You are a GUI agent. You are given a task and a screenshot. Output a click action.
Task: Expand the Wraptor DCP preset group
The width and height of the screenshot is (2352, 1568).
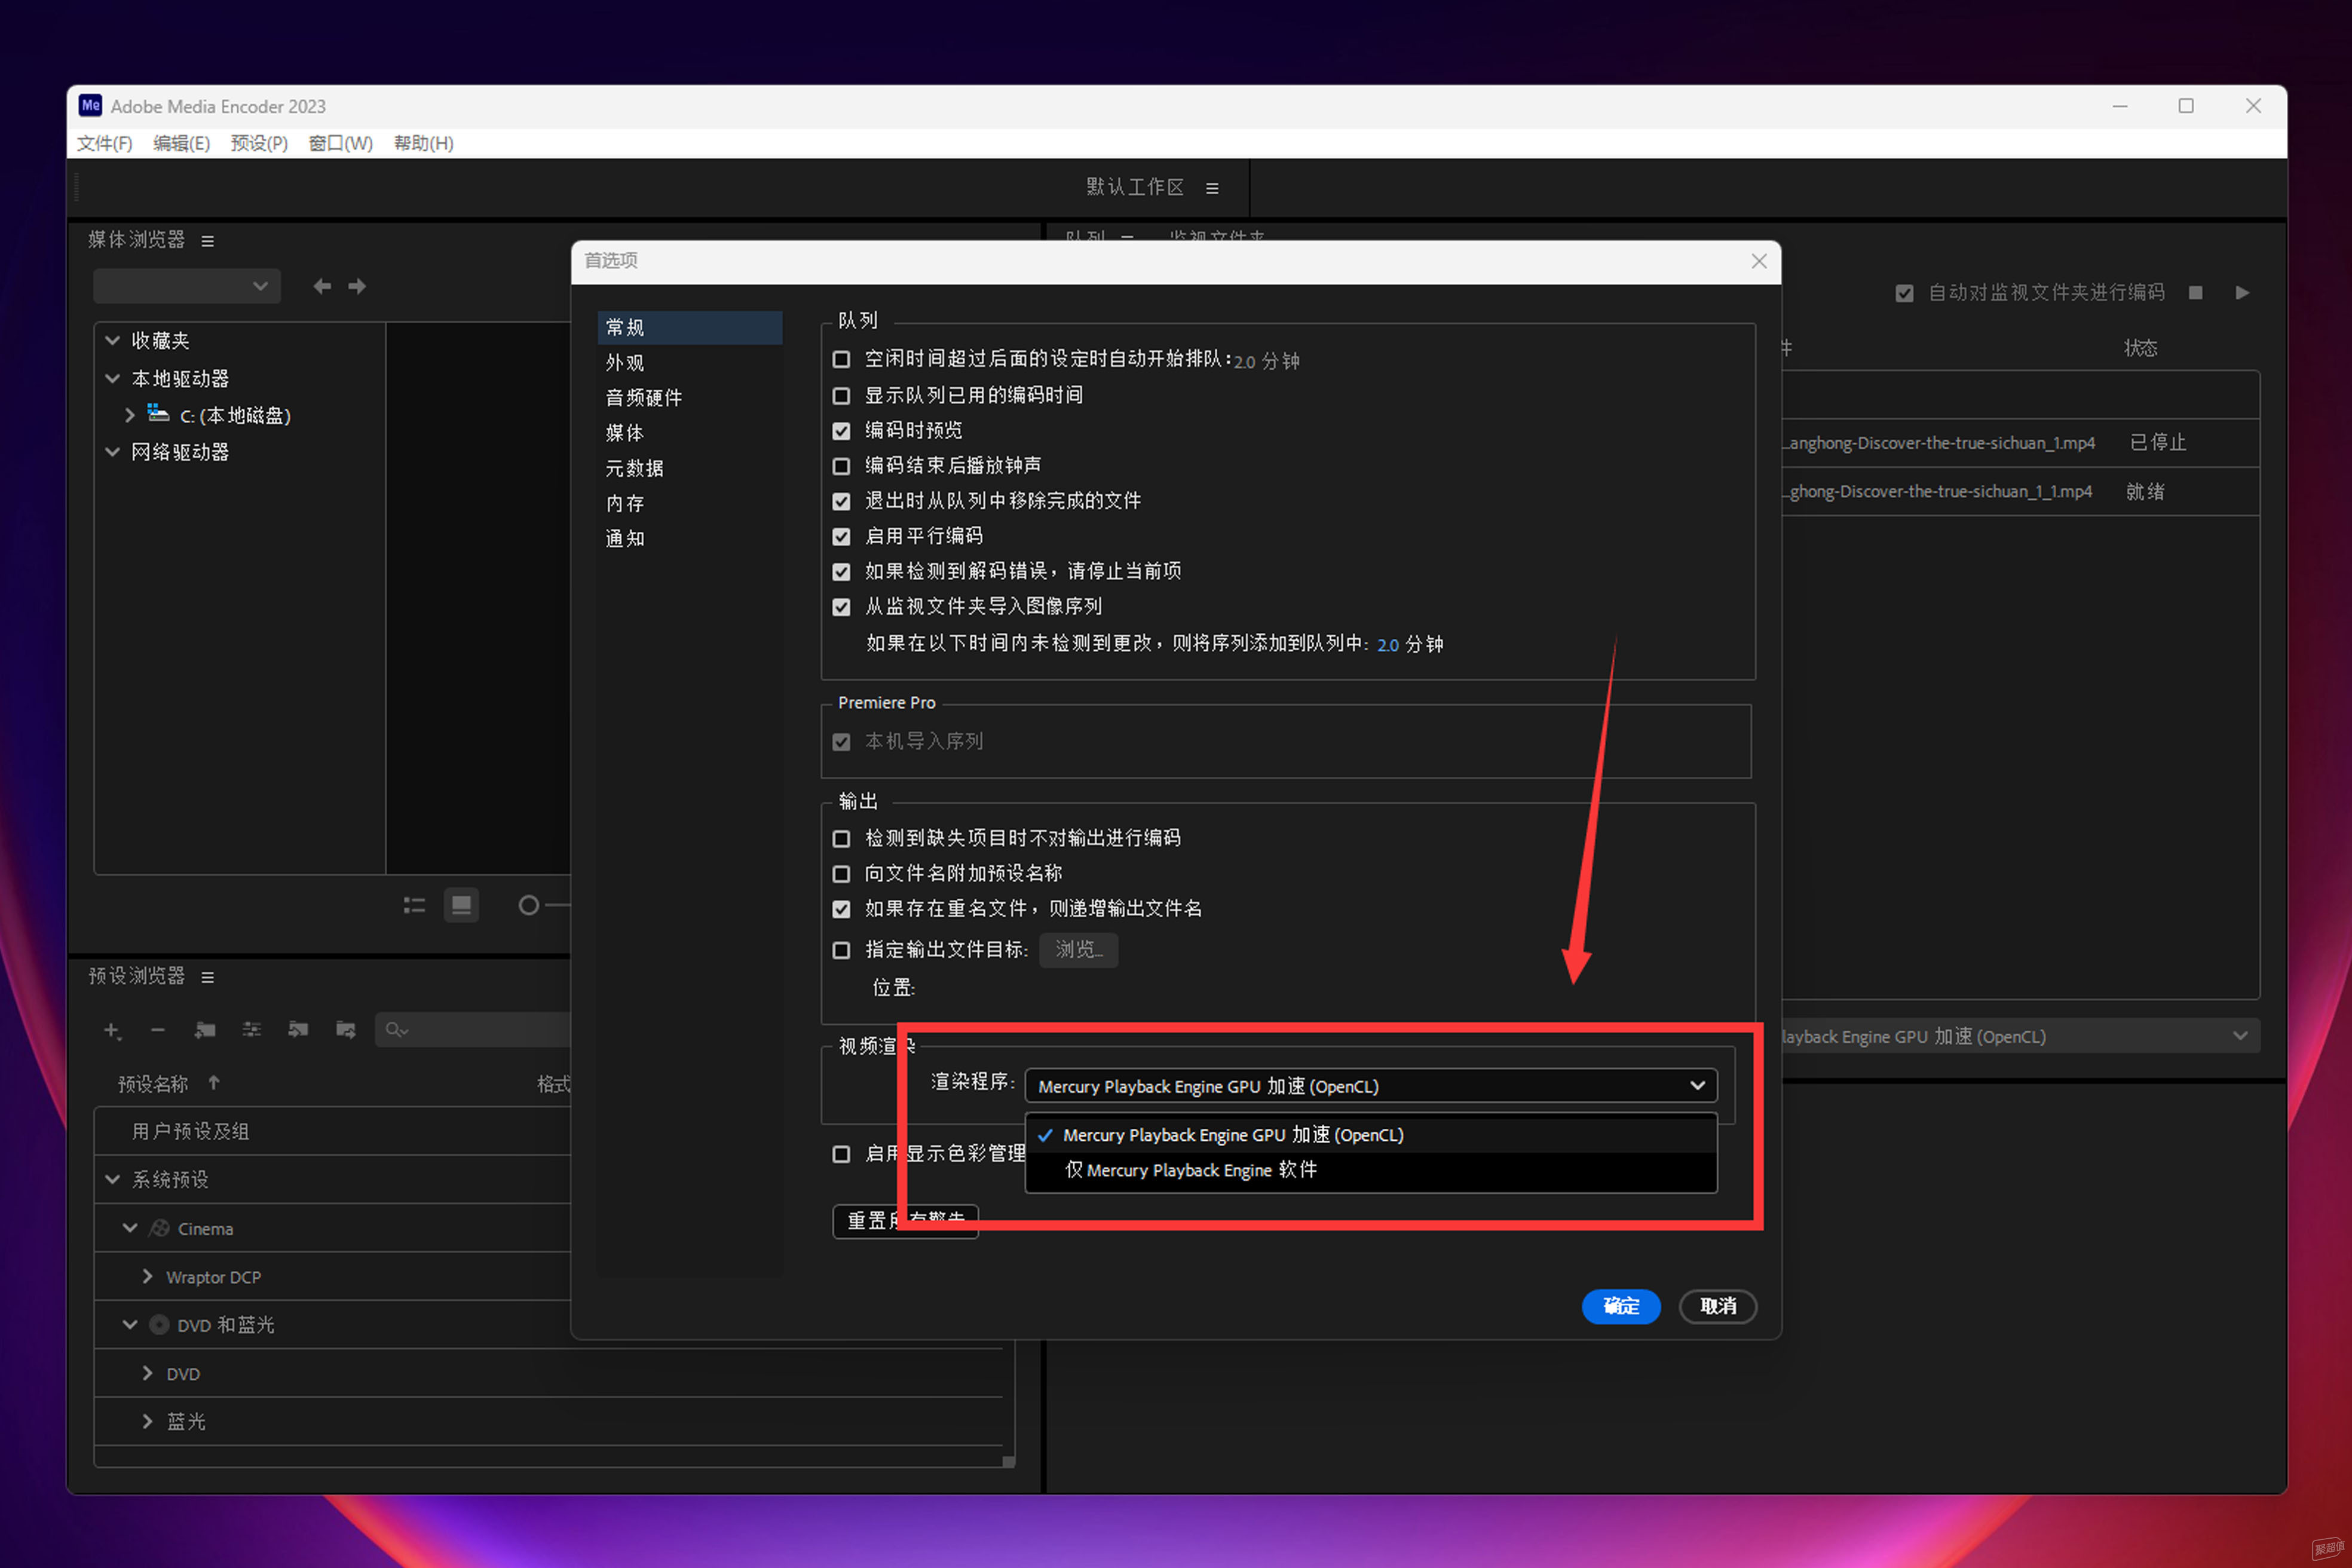pyautogui.click(x=148, y=1277)
